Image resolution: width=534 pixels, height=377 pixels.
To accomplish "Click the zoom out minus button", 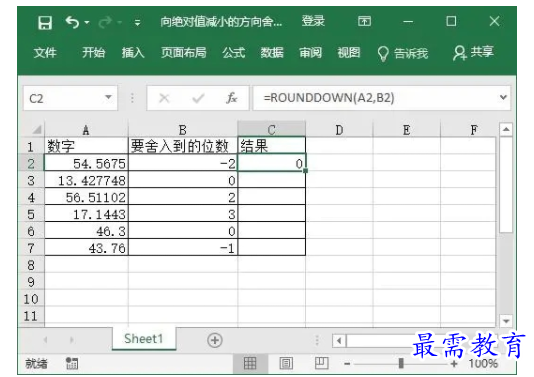I will [347, 364].
